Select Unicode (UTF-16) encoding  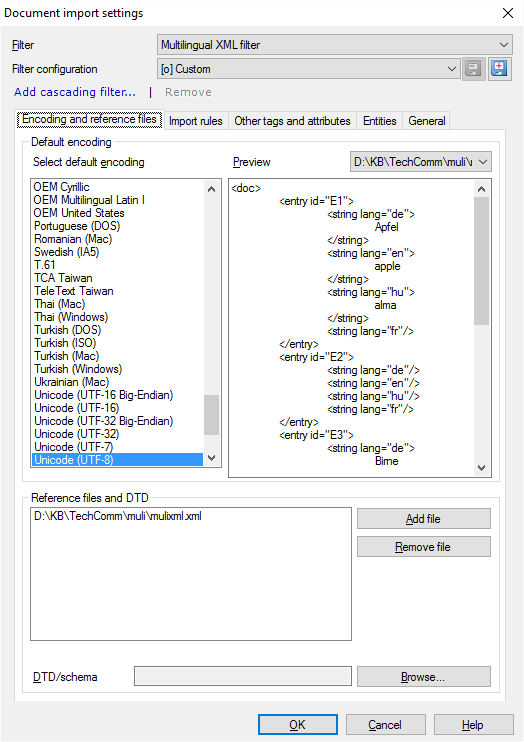(117, 408)
